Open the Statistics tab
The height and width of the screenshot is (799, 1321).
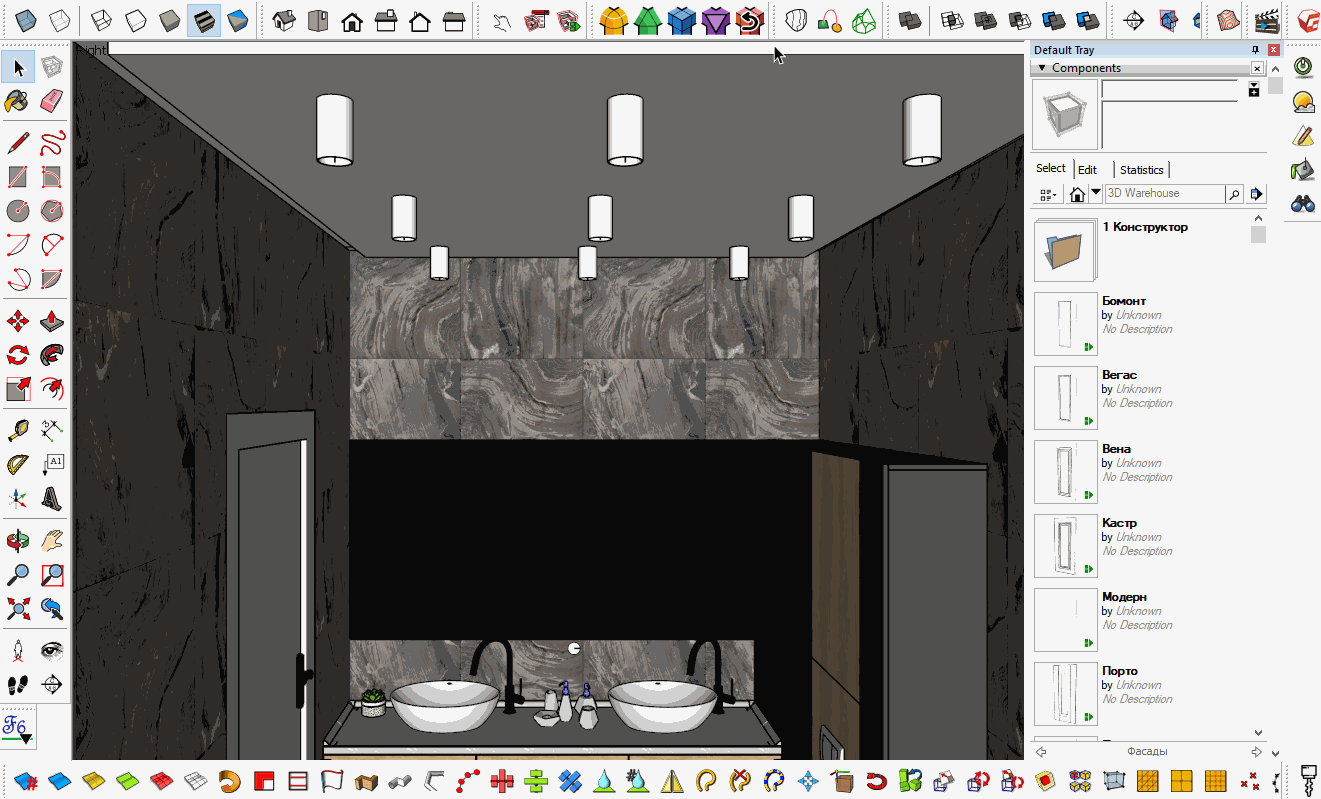tap(1141, 170)
